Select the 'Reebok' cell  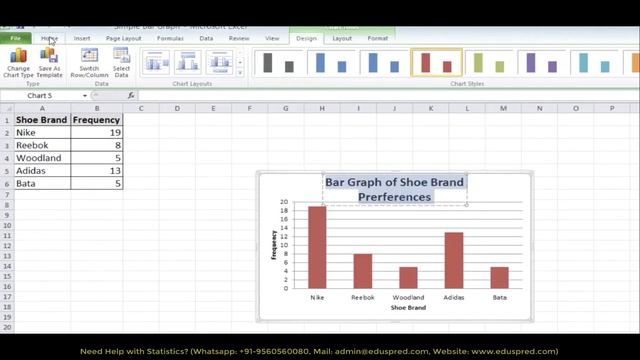[42, 145]
